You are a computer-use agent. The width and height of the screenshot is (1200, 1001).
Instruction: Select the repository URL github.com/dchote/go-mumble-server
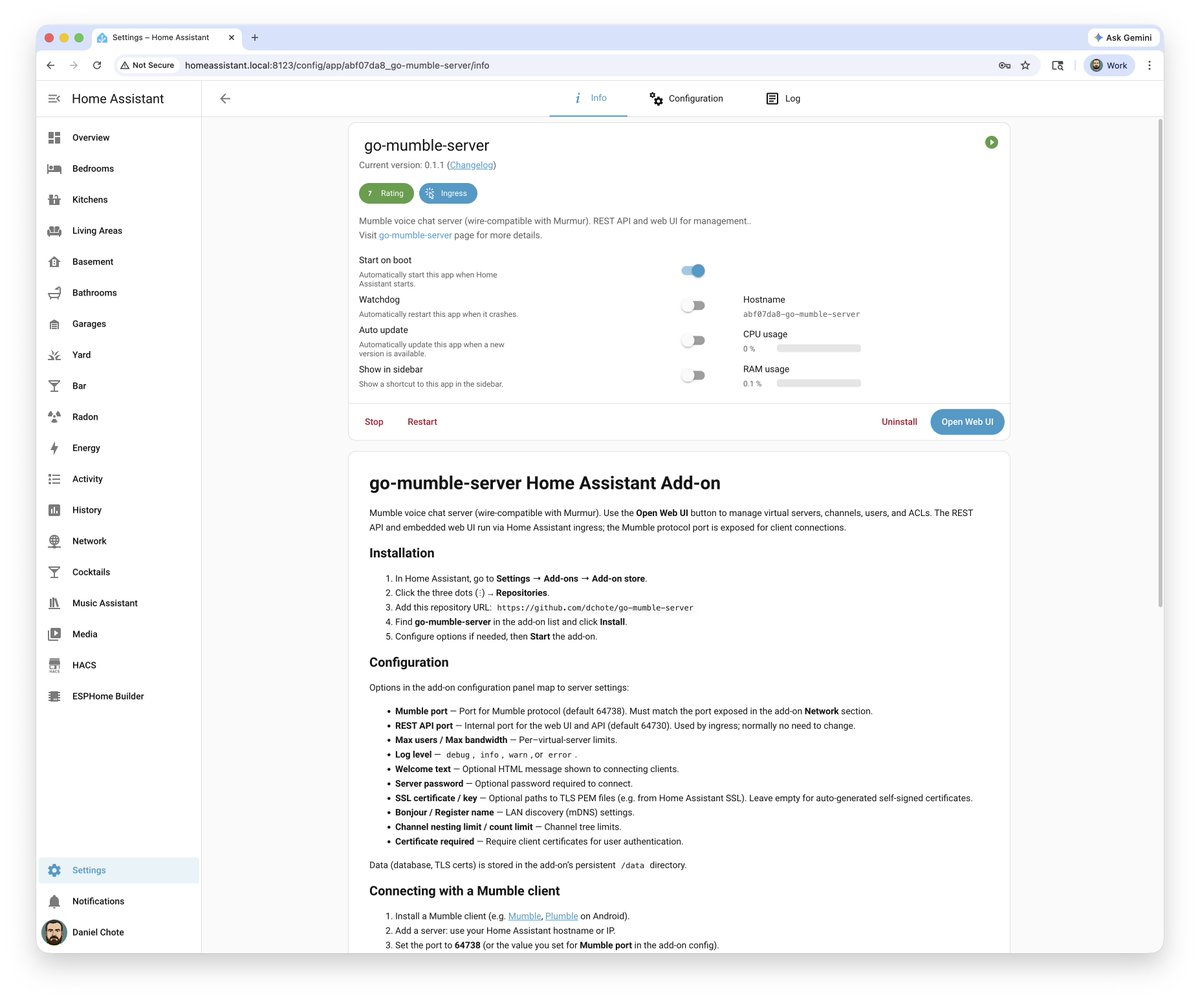pyautogui.click(x=595, y=607)
